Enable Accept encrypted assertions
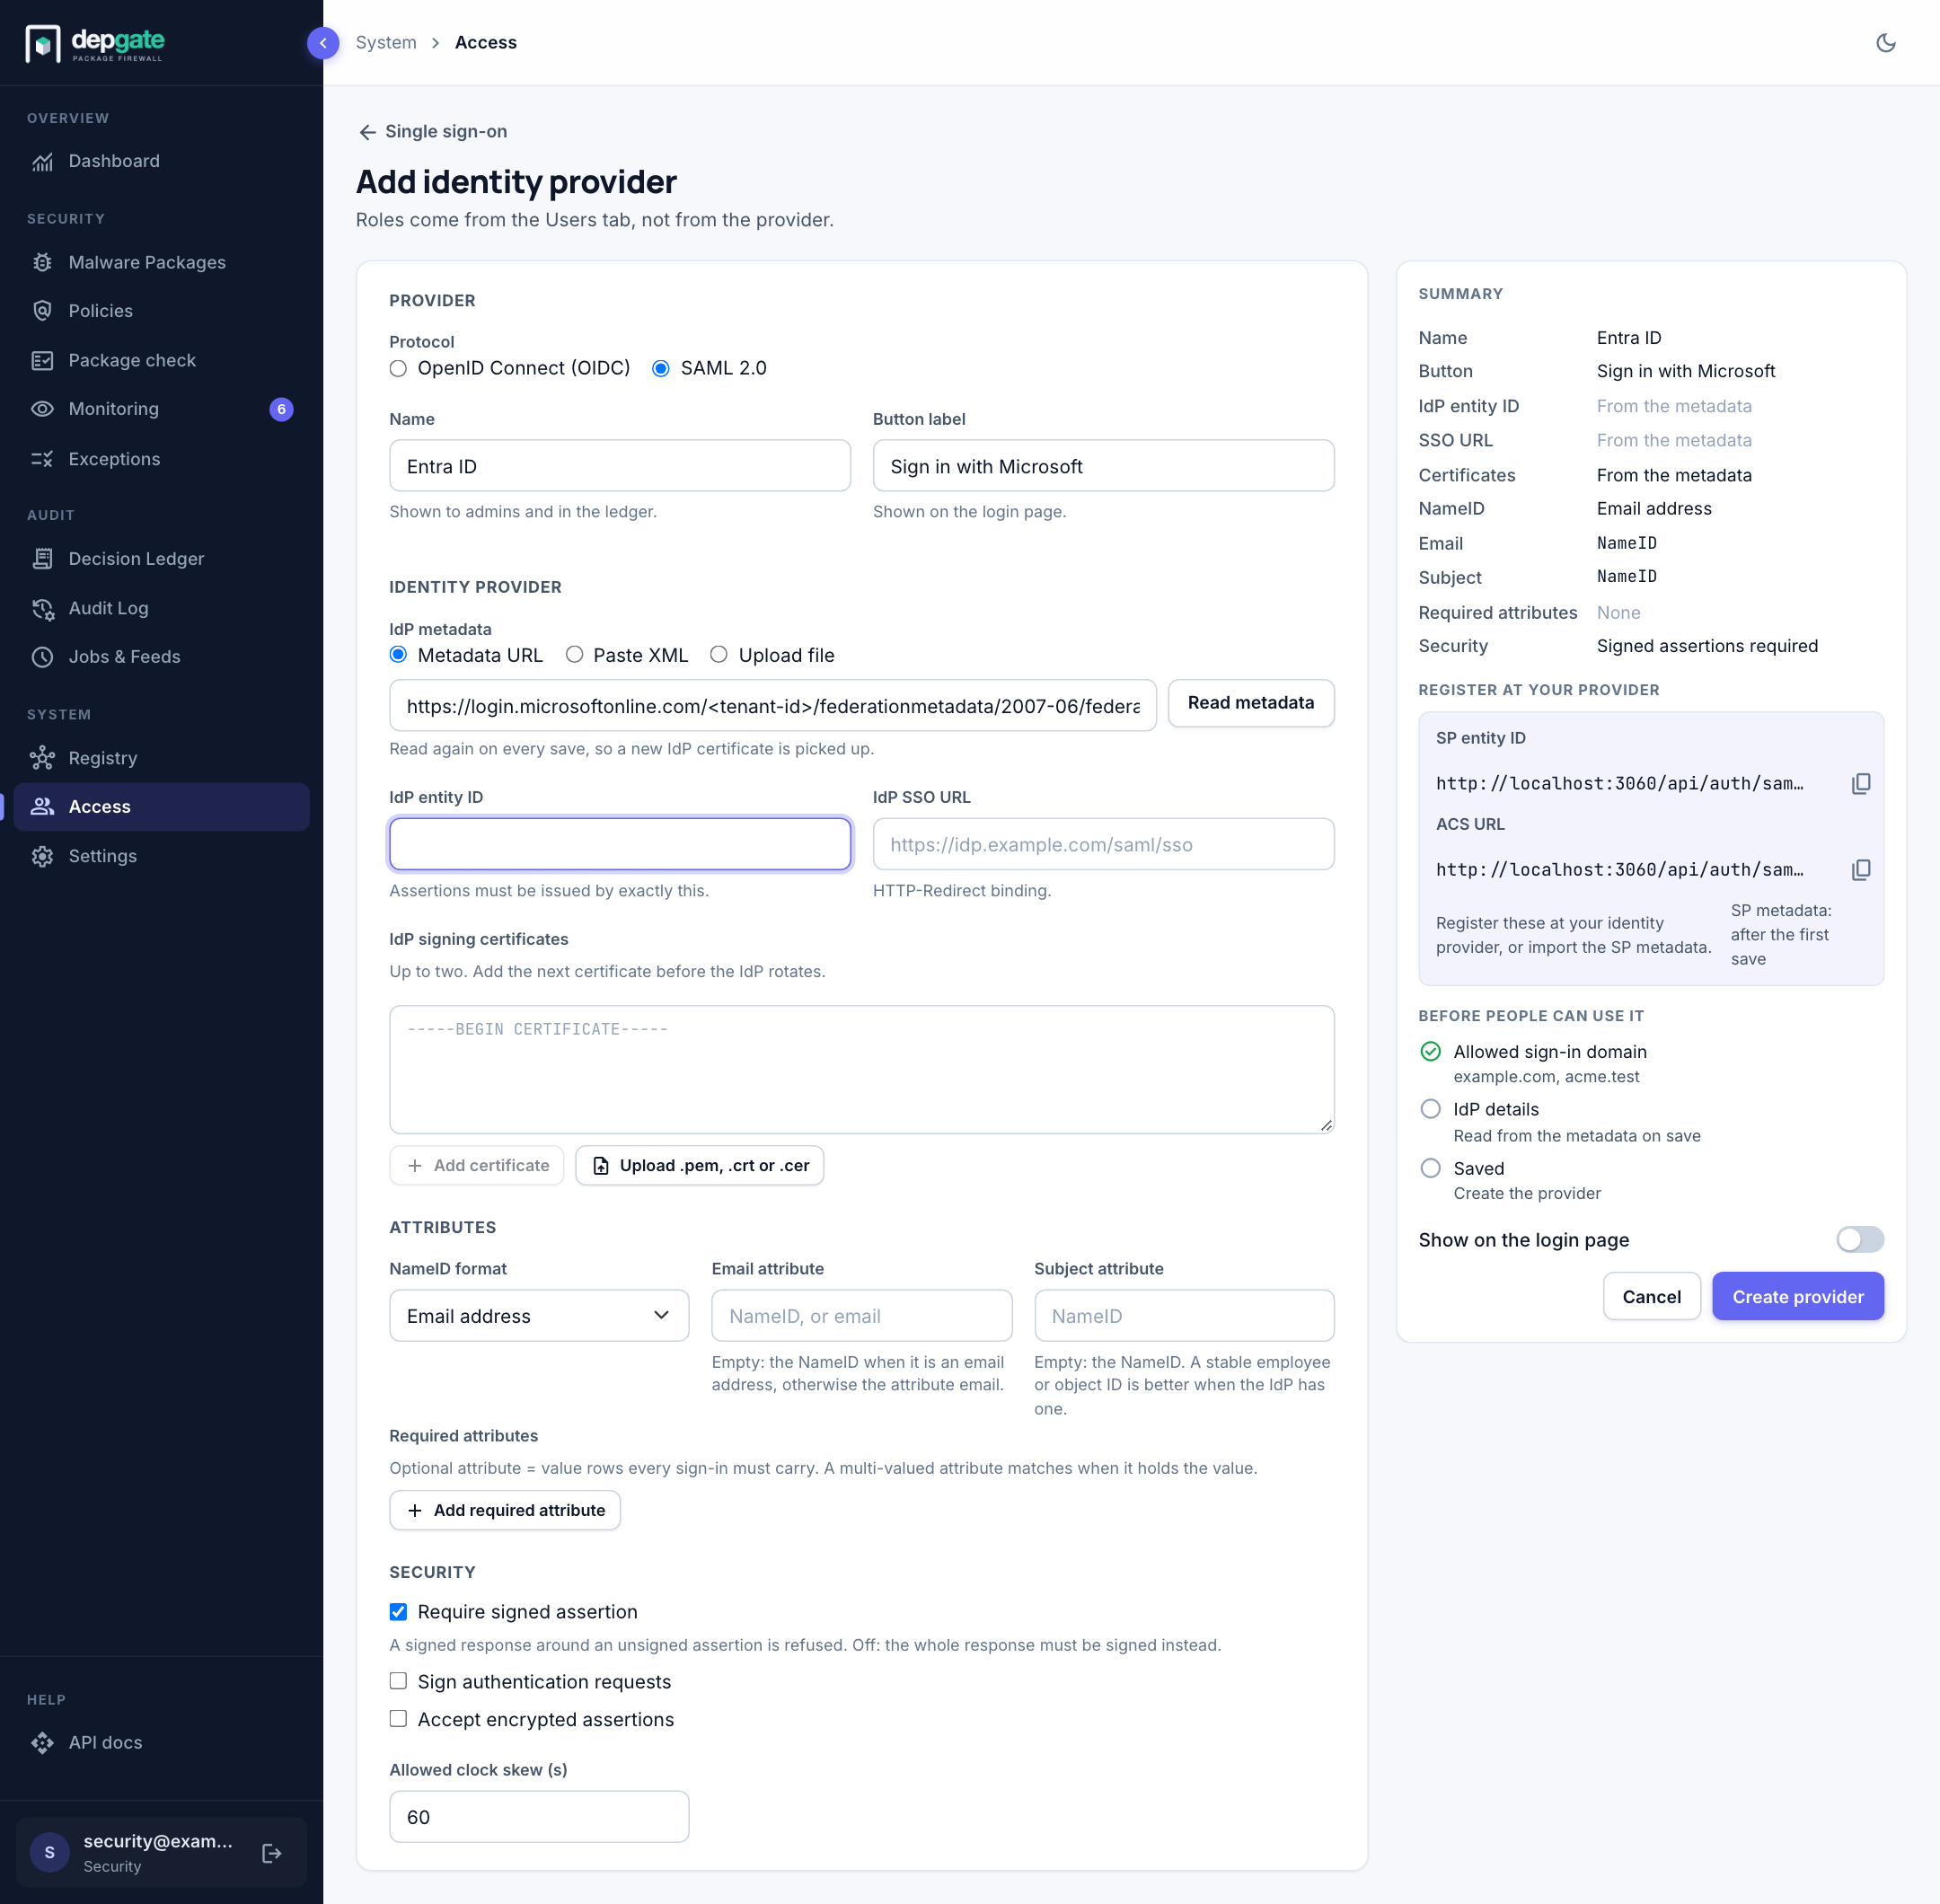Screen dimensions: 1940x1904 (x=398, y=1719)
